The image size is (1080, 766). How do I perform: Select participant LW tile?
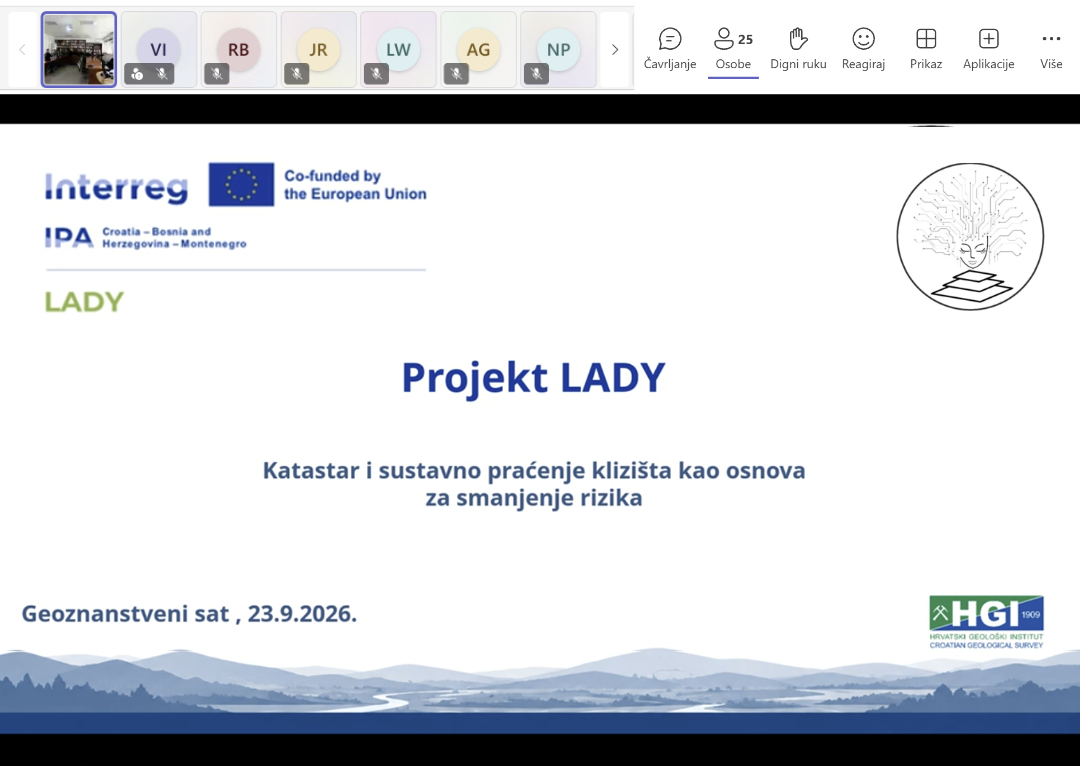pos(398,50)
